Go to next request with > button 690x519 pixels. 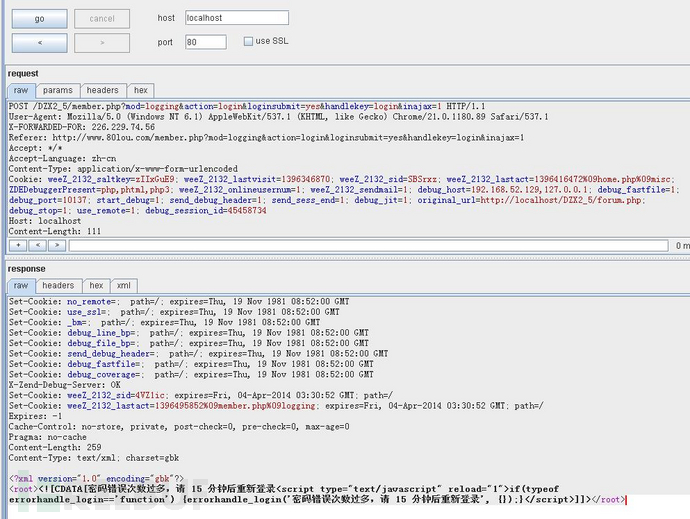102,43
